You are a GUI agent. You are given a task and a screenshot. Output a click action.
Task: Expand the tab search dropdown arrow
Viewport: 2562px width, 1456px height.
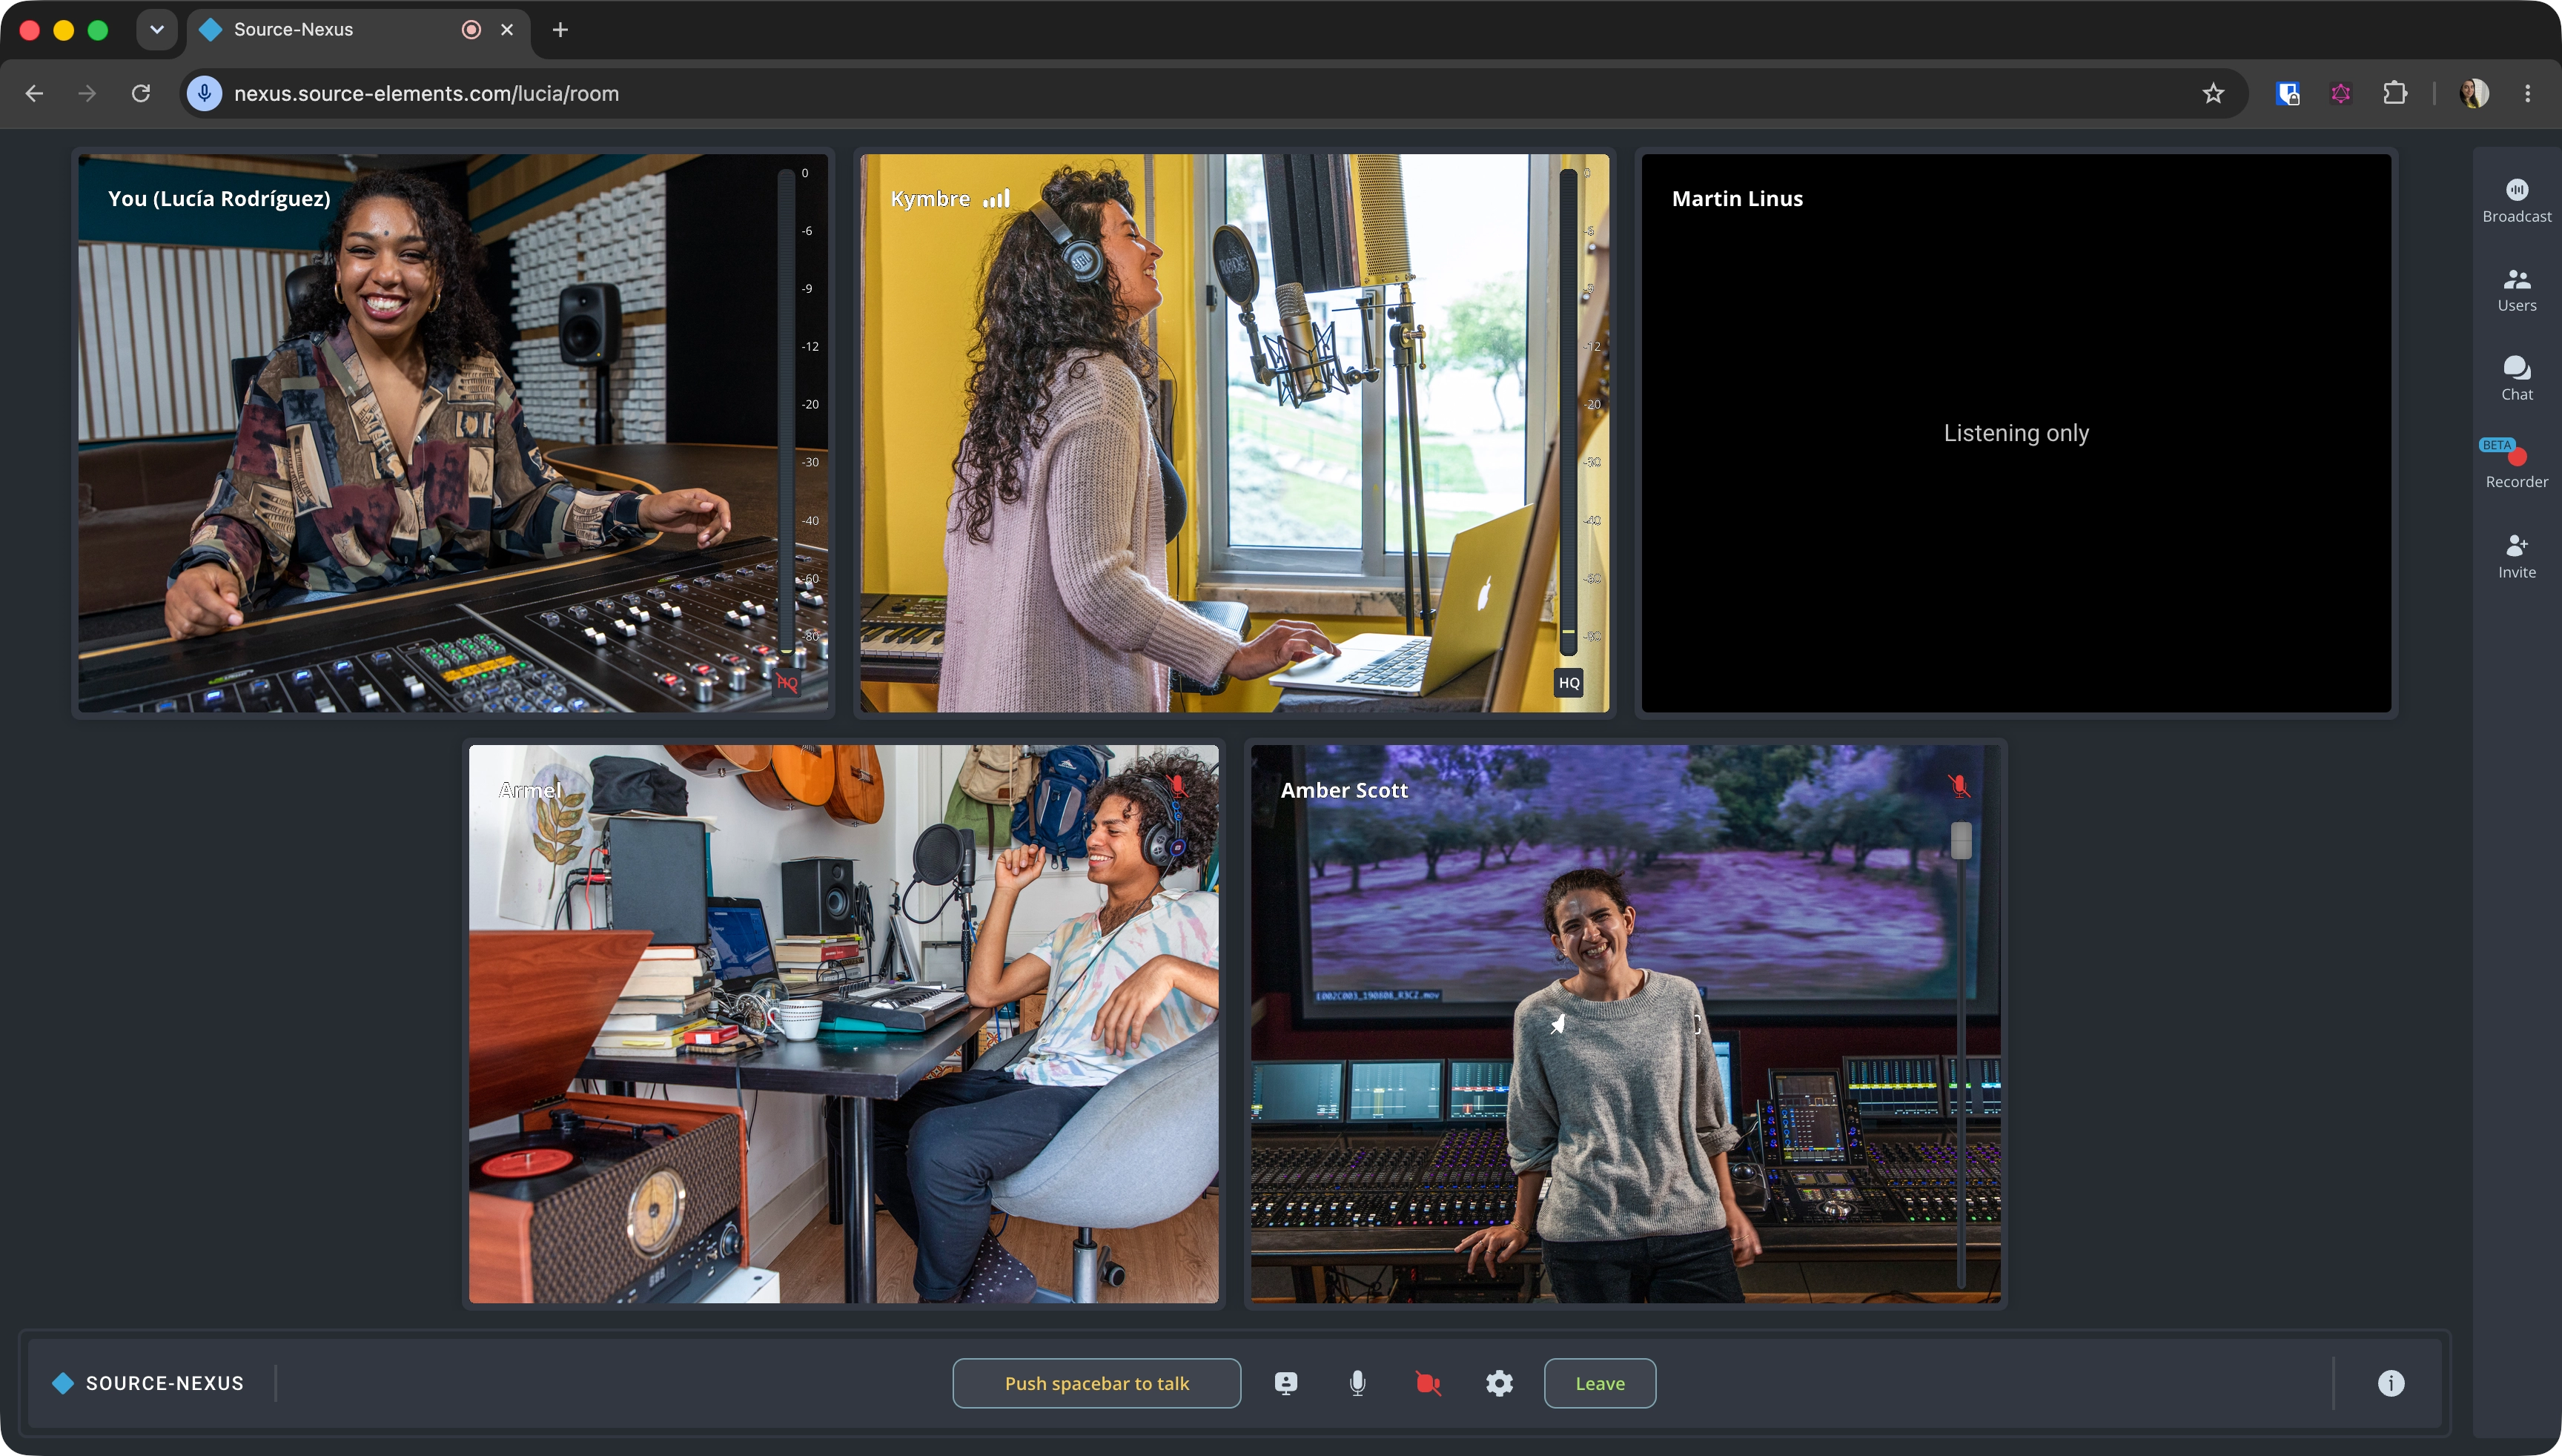coord(157,29)
